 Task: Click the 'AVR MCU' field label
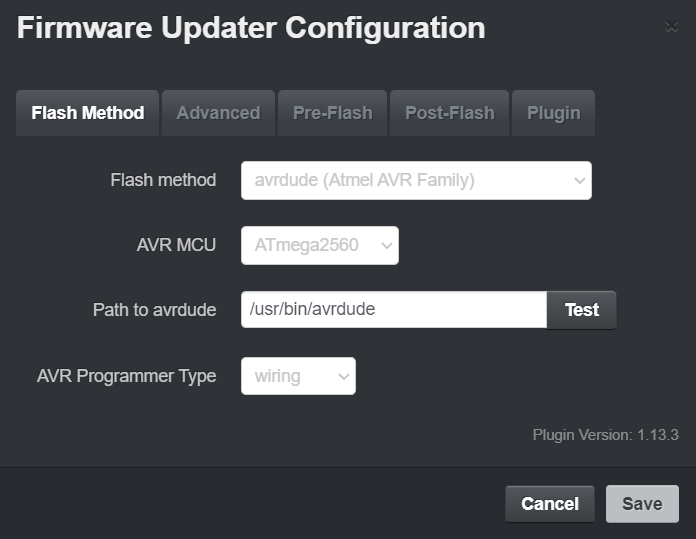click(x=176, y=245)
